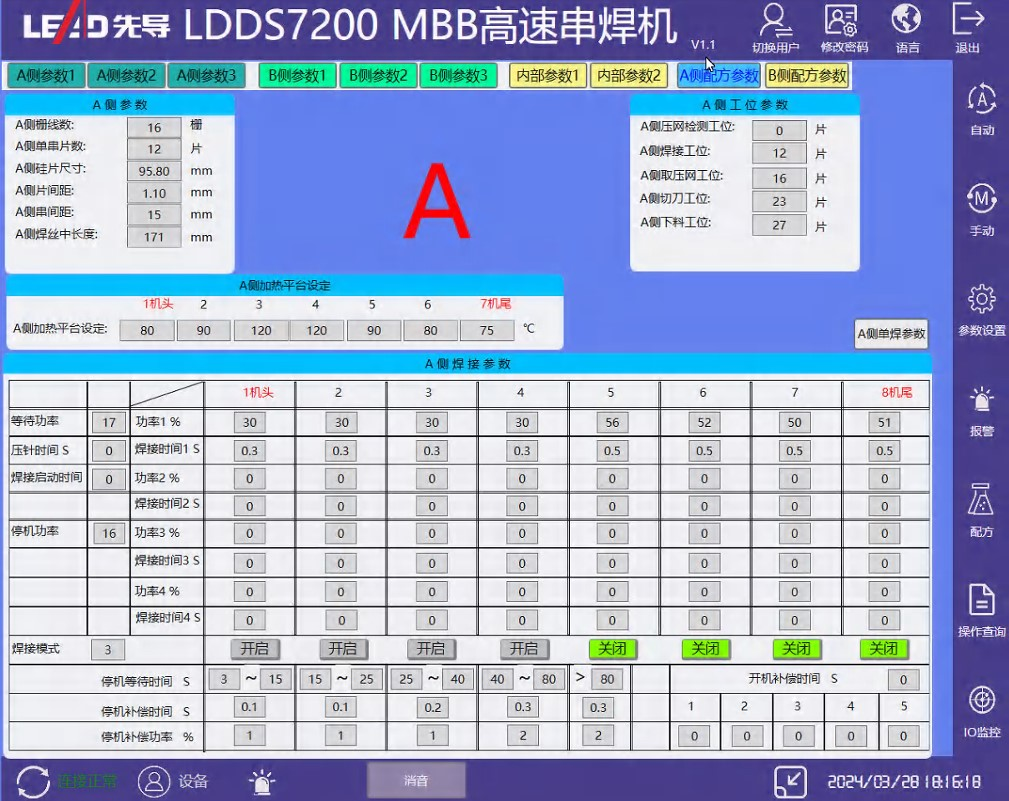Open the IO Monitor (IO监控) icon
Screen dimensions: 1009x801
(981, 701)
